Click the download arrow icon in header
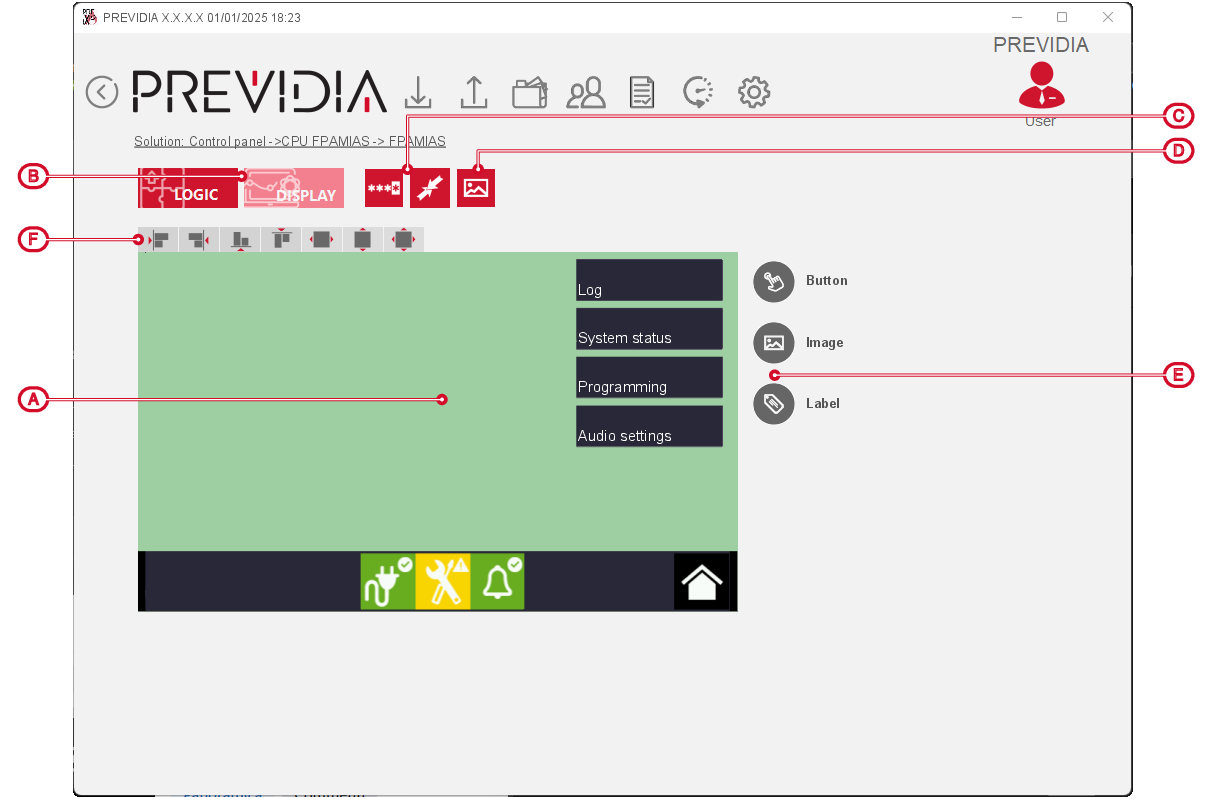Viewport: 1219px width, 799px height. 418,92
